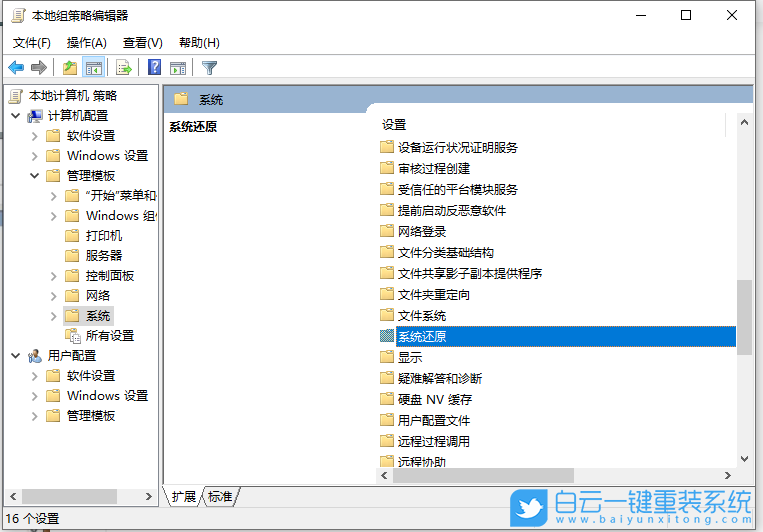Expand the "开始"菜单 tree node
The height and width of the screenshot is (532, 763).
(54, 196)
